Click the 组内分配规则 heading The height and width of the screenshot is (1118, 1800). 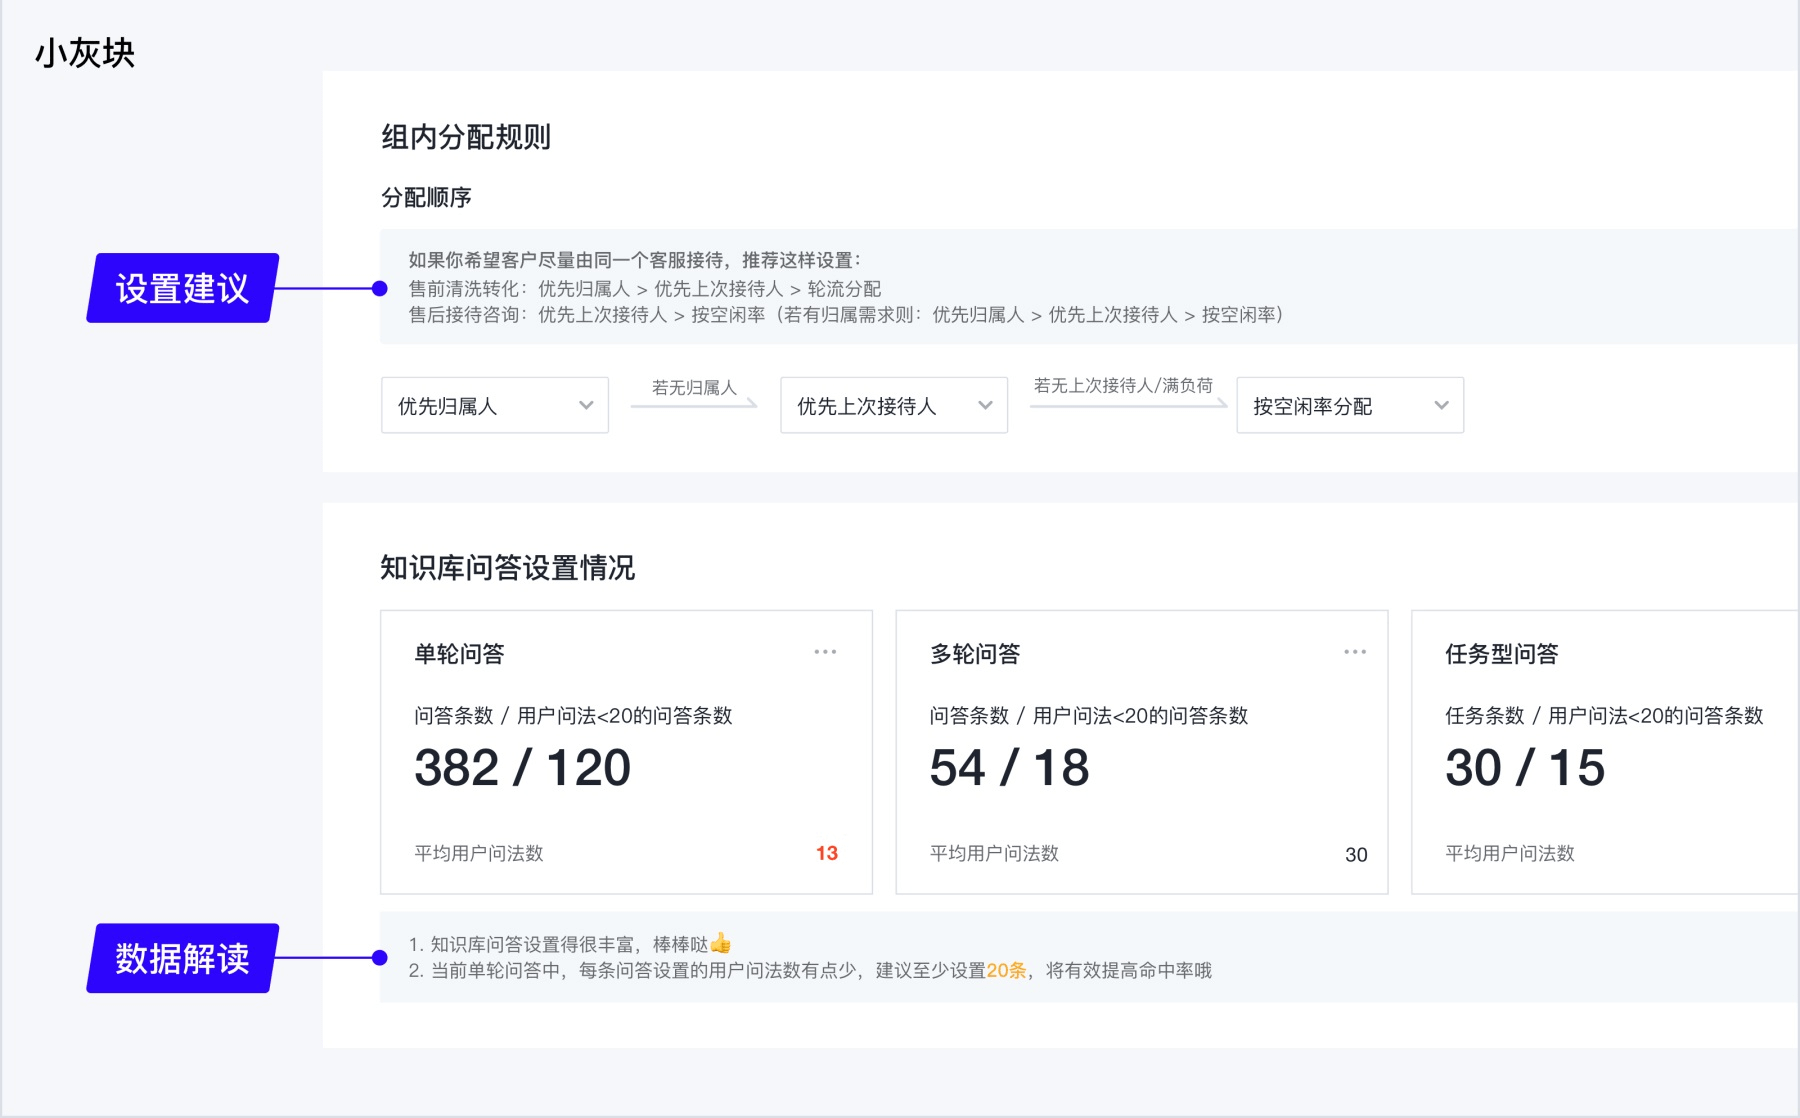click(466, 137)
